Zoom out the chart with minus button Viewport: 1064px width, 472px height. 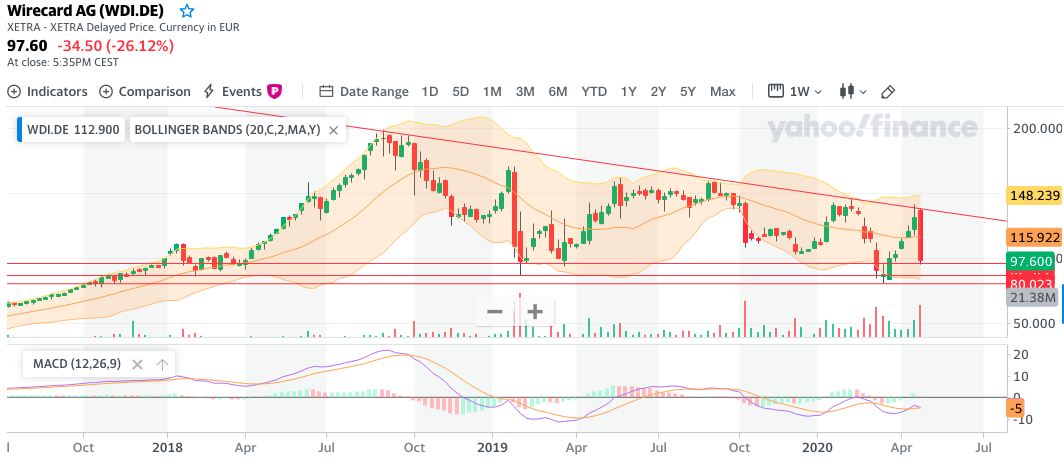coord(494,311)
